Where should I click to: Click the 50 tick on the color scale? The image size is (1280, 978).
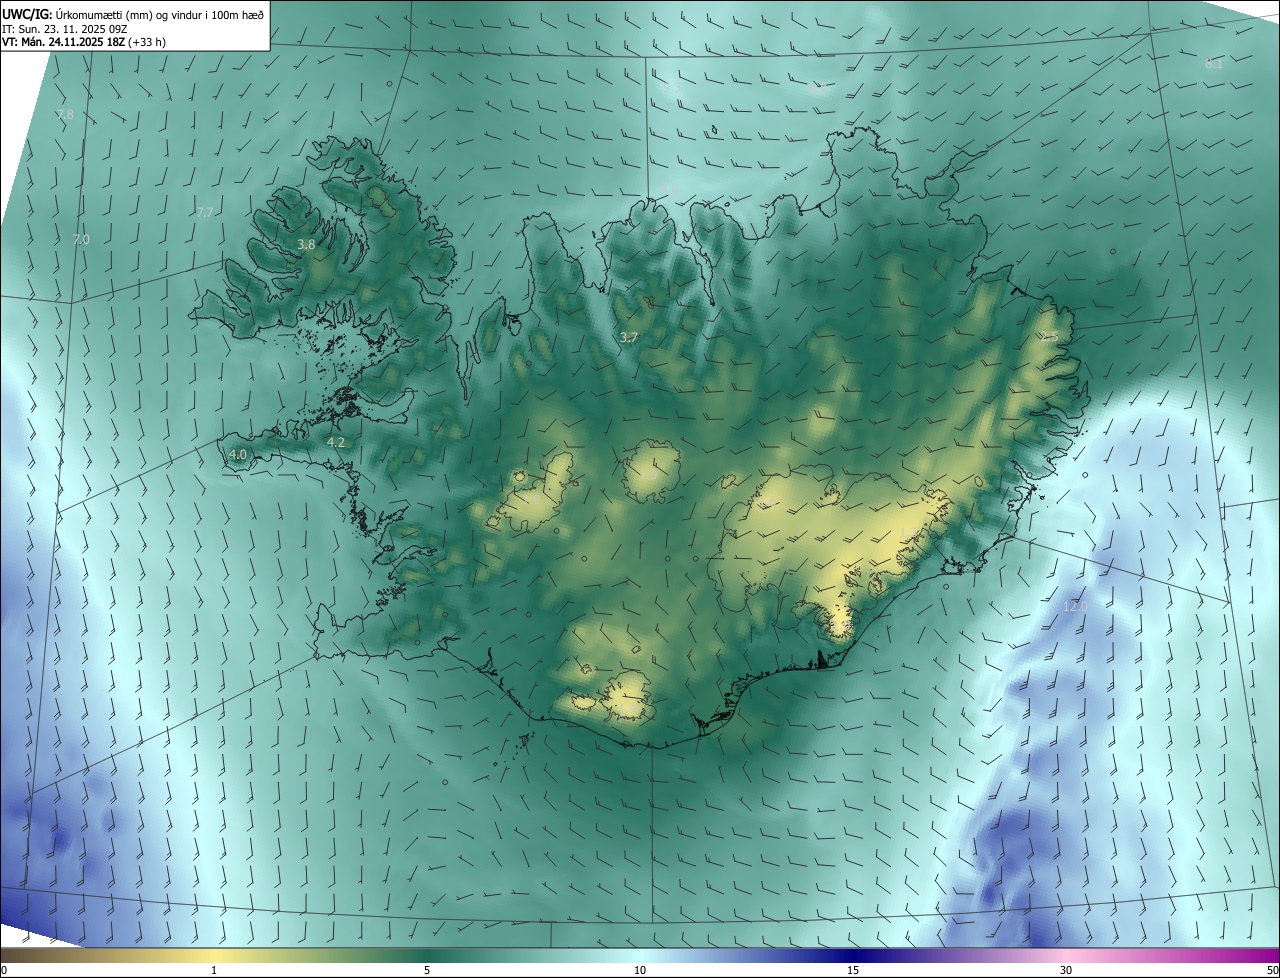click(1272, 970)
